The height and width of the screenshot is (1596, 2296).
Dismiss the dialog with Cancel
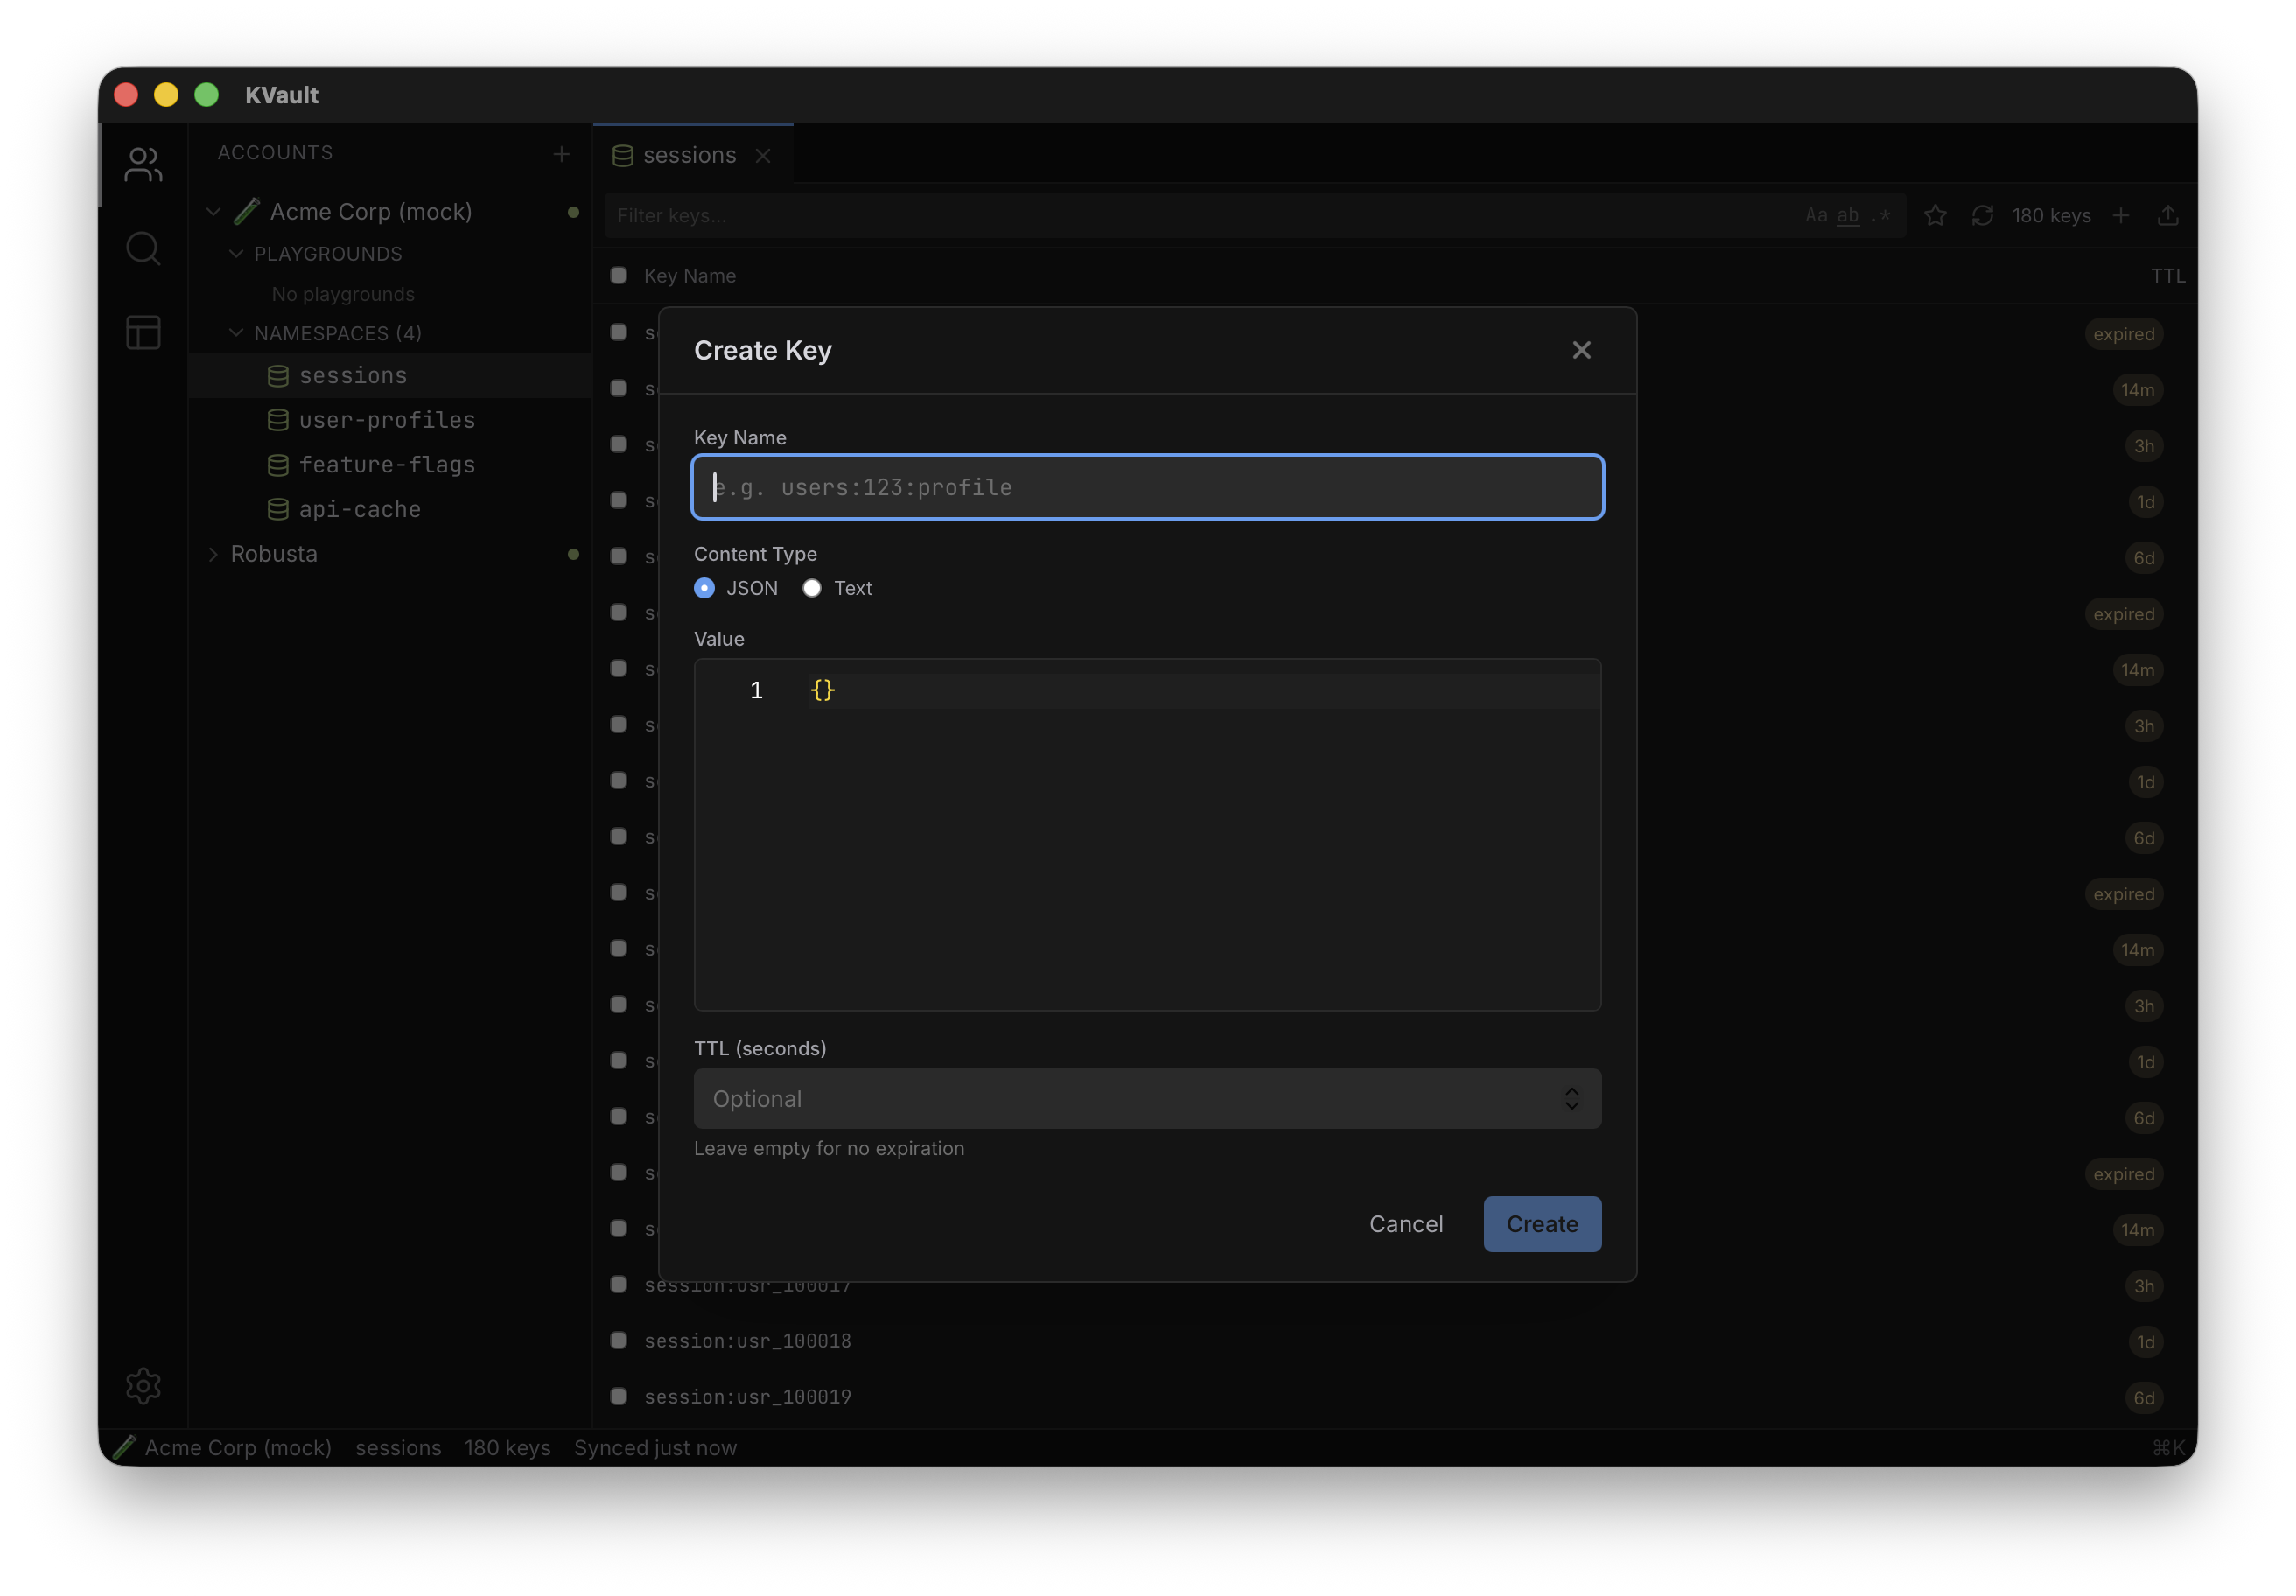pyautogui.click(x=1406, y=1223)
